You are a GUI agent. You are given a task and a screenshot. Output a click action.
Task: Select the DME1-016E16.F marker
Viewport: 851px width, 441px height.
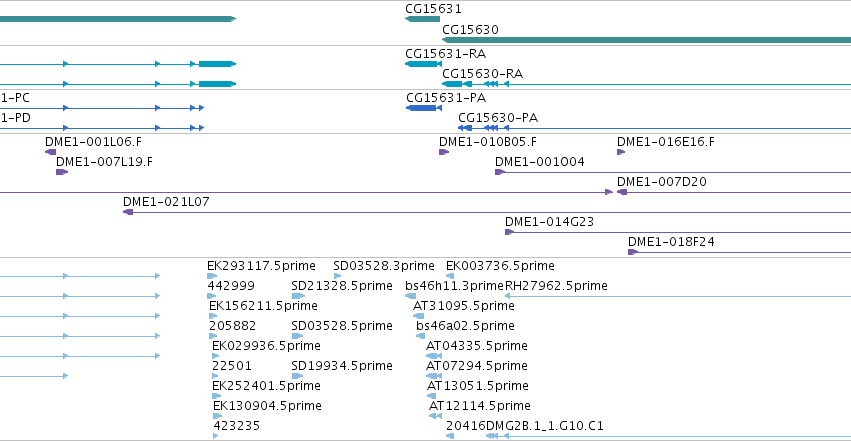621,152
